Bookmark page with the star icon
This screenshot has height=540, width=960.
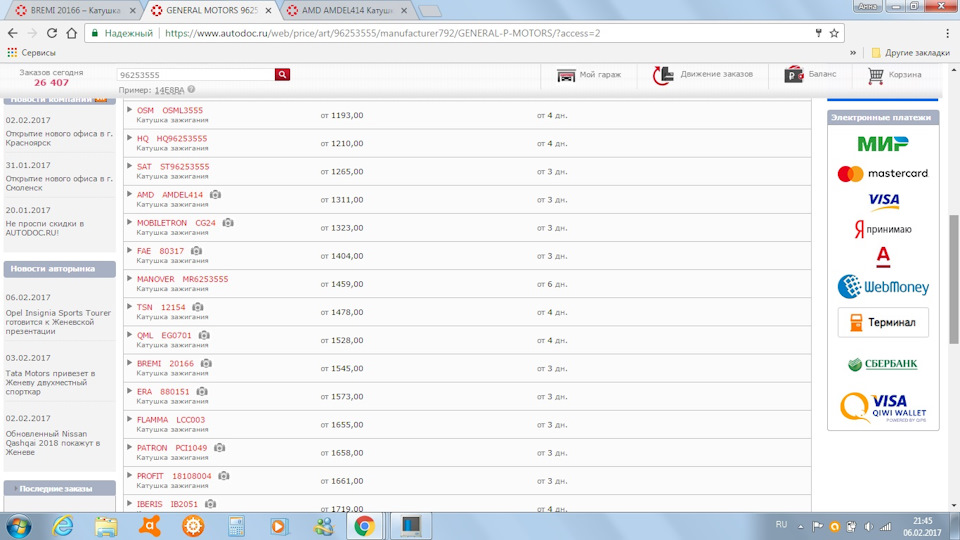coord(834,33)
